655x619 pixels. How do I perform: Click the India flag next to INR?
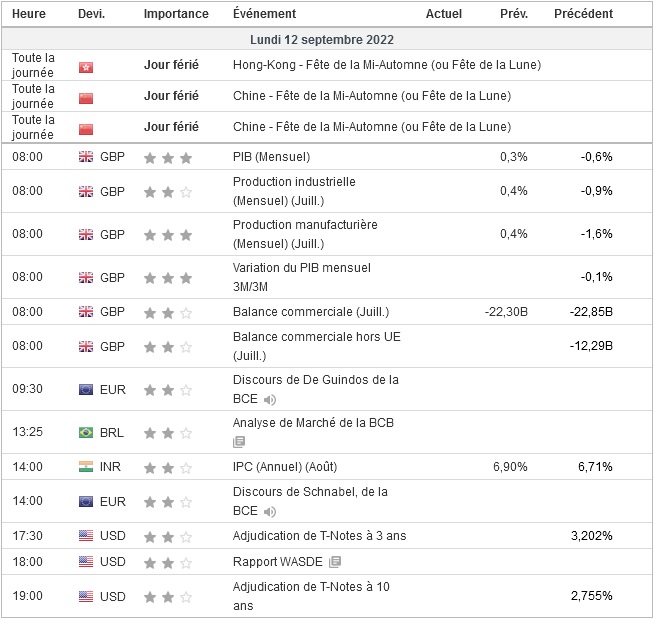click(x=85, y=467)
